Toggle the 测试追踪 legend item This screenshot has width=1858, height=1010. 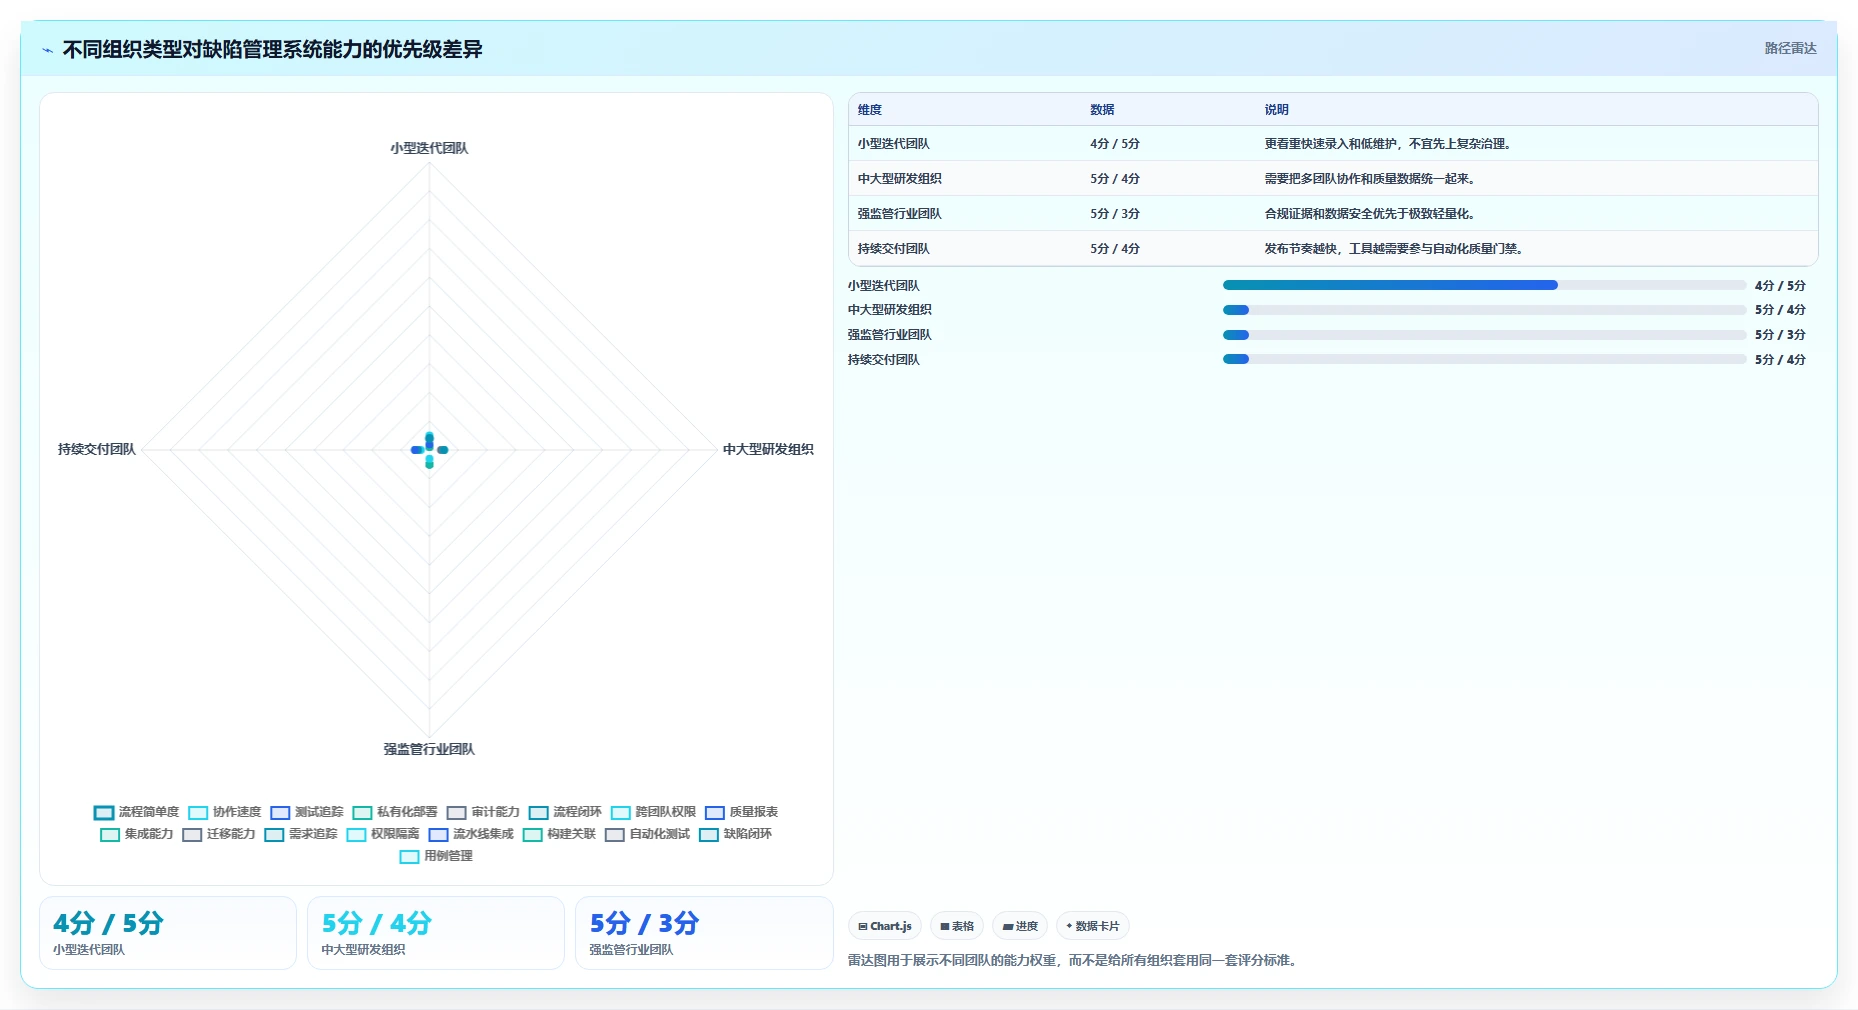point(307,812)
